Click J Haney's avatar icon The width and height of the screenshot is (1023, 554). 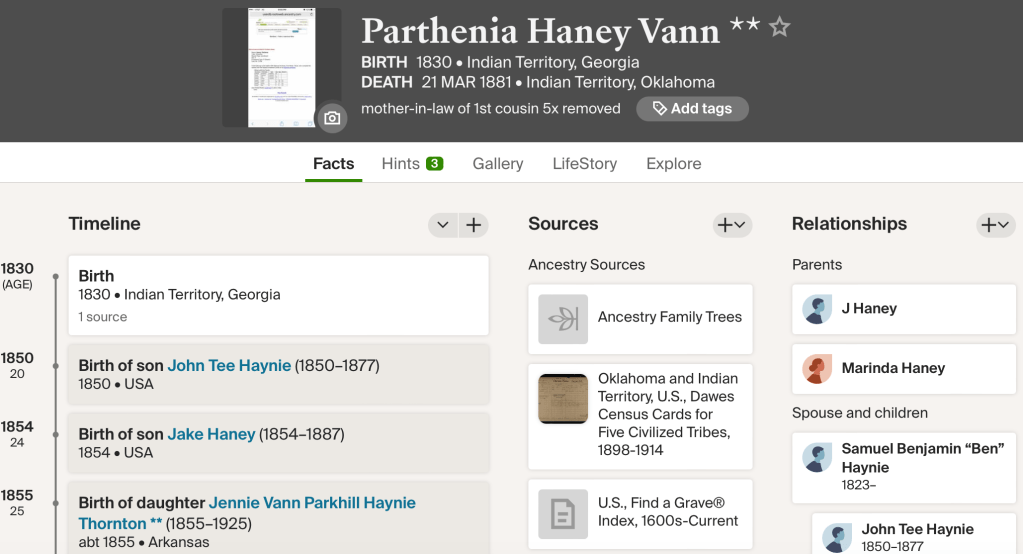pyautogui.click(x=817, y=309)
